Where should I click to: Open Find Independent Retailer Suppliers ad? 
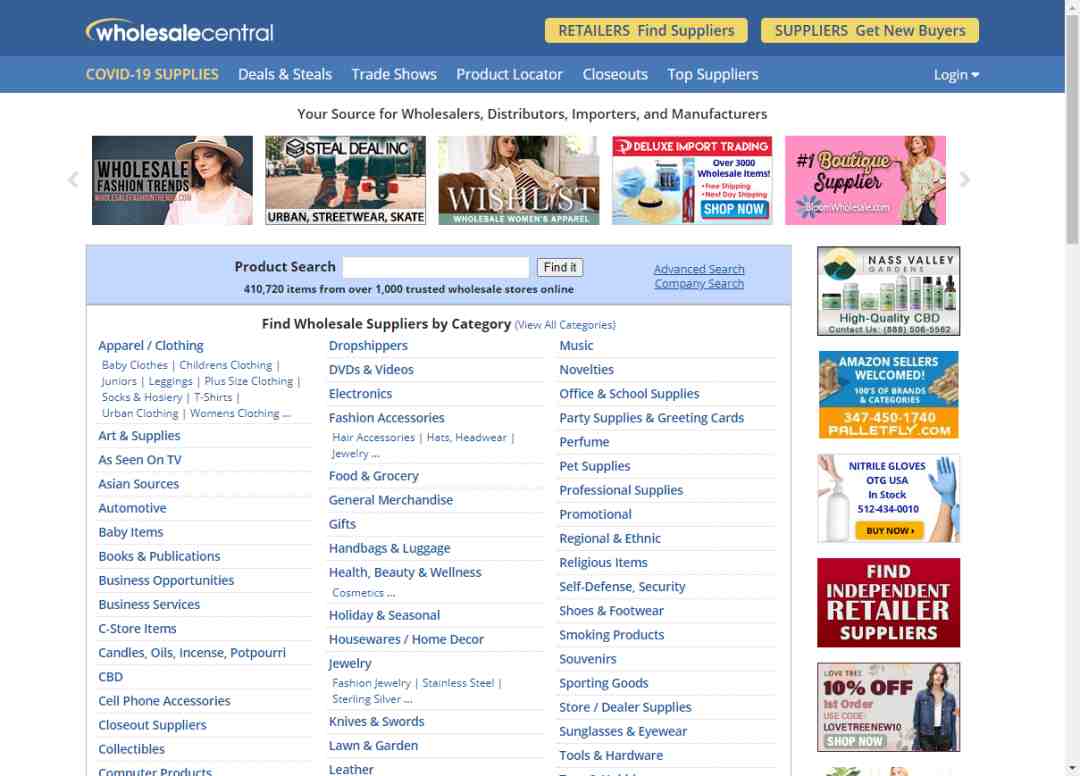point(889,602)
